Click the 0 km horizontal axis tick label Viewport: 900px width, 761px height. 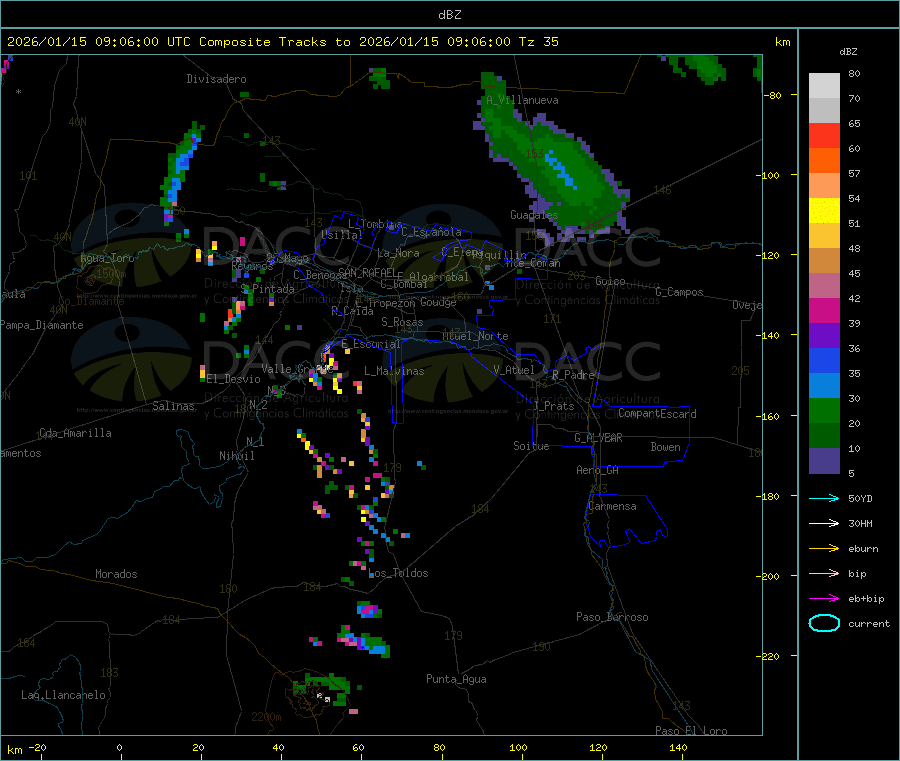tap(119, 747)
